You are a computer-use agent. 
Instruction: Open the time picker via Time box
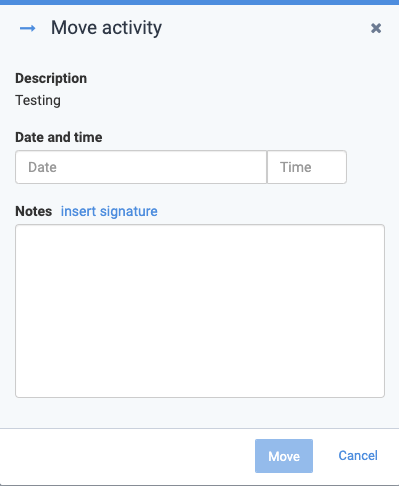point(307,167)
